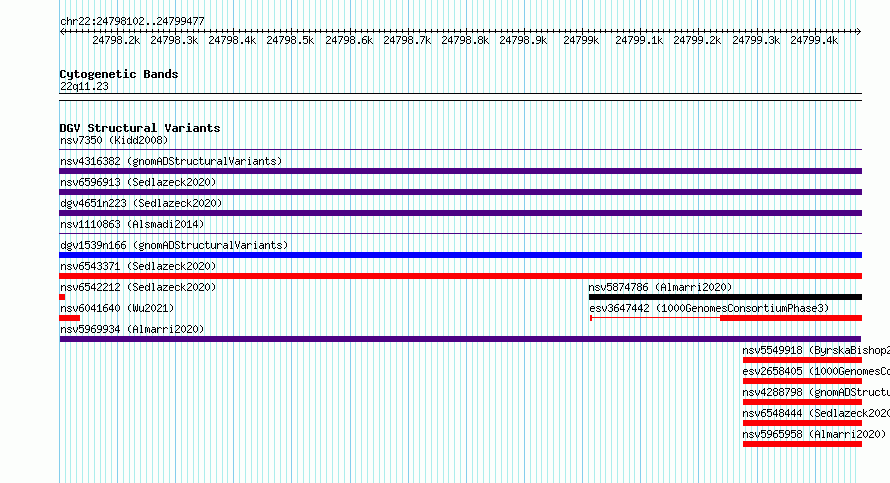Open nsv5874786 (Almarri2020) label
Viewport: 890px width, 483px height.
tap(660, 287)
